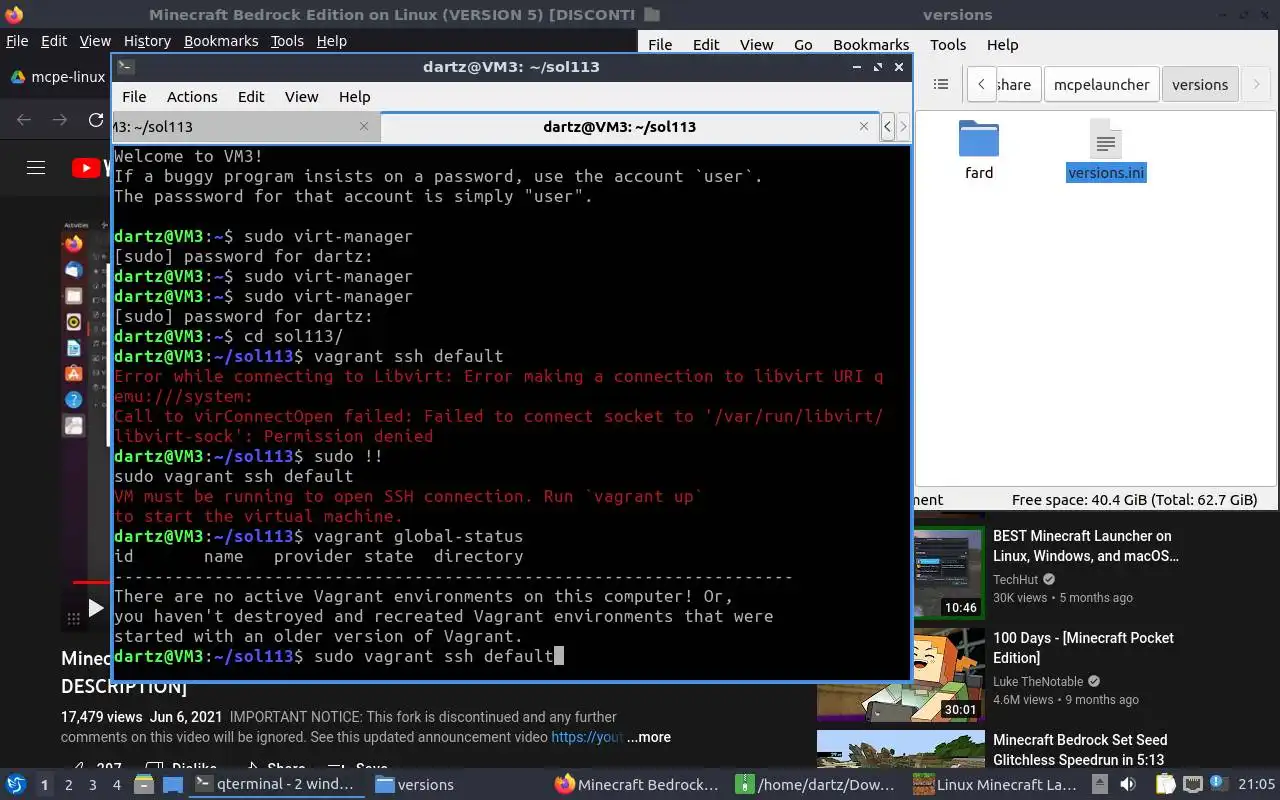Open Firefox Bookmarks menu
The image size is (1280, 800).
pyautogui.click(x=221, y=41)
